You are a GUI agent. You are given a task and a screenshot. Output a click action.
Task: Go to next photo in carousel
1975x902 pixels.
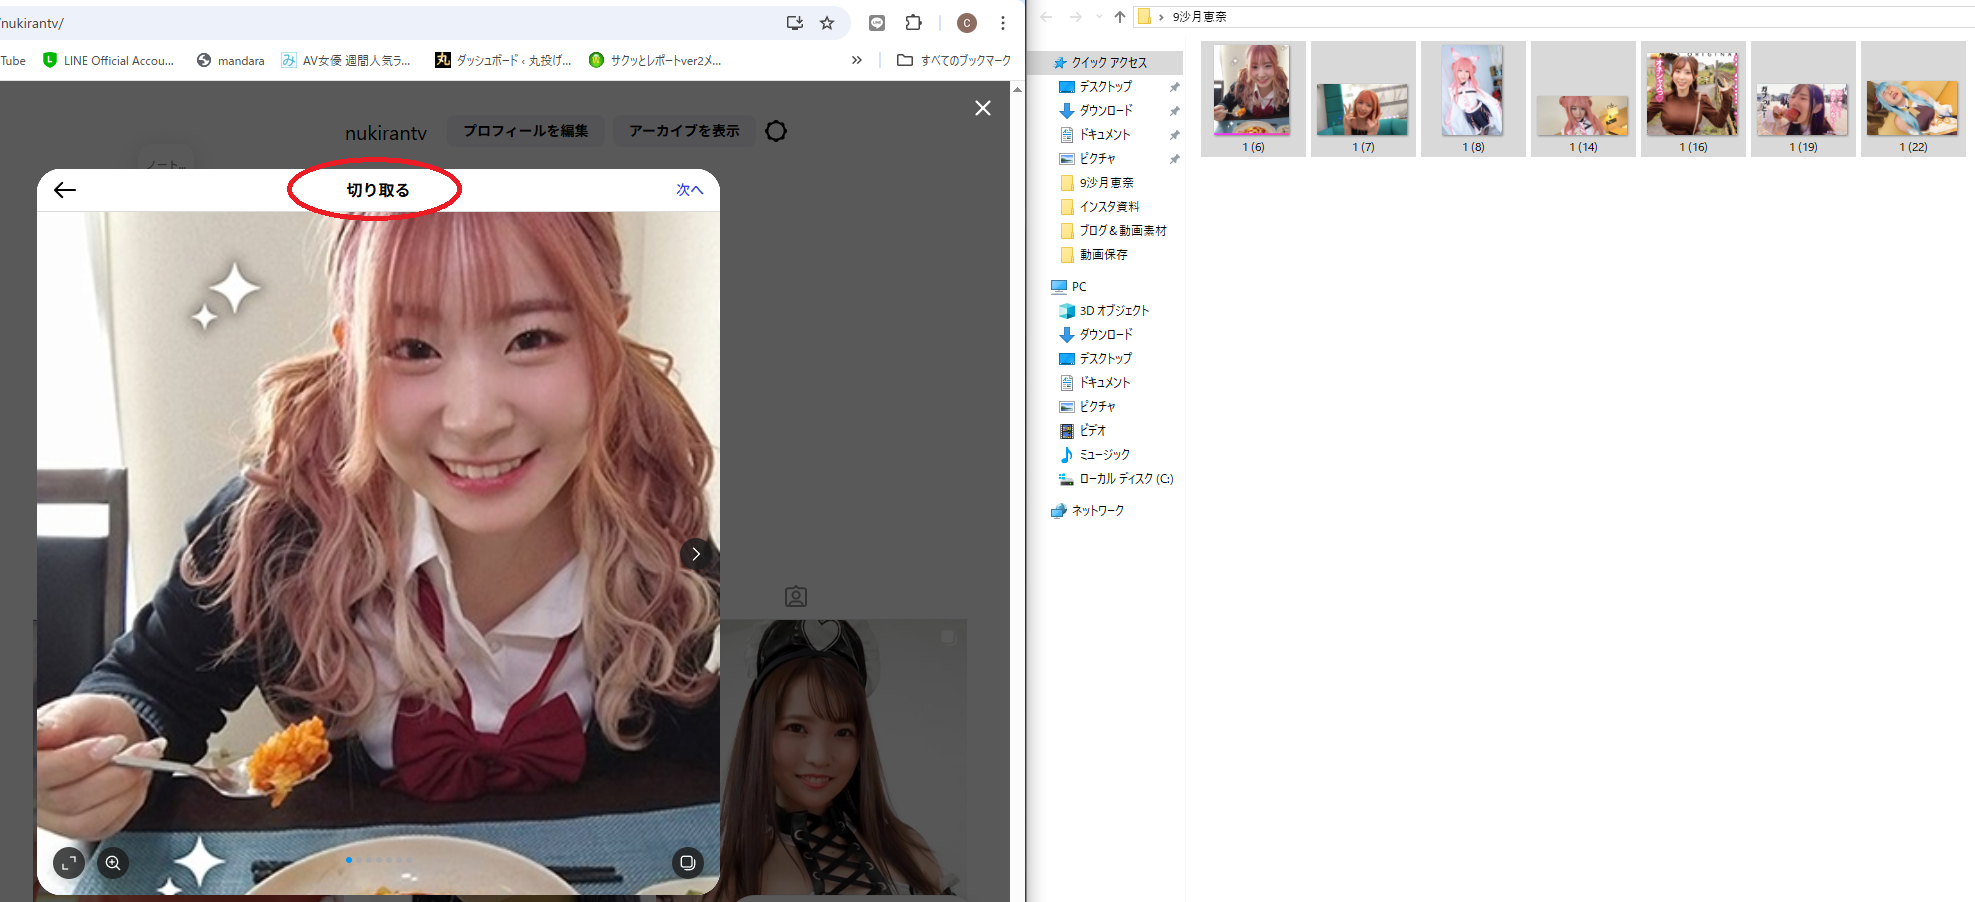(x=695, y=554)
